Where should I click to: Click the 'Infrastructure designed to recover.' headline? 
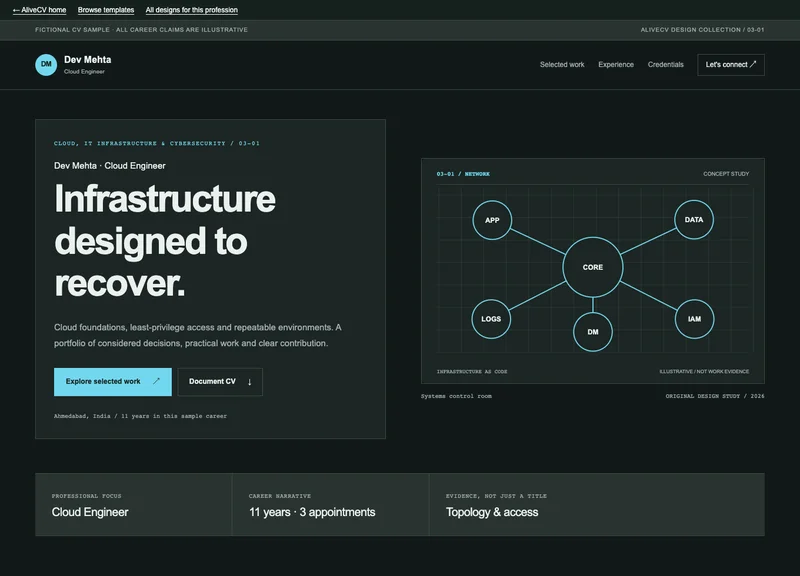pyautogui.click(x=165, y=240)
